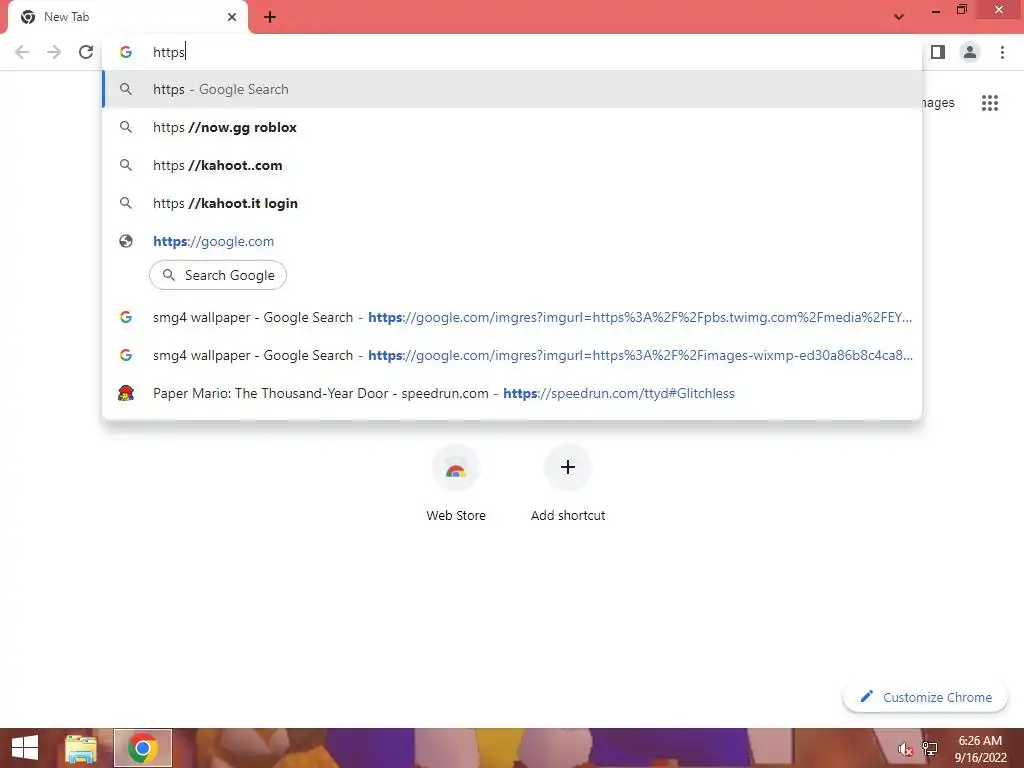Restore down the Chrome window
Image resolution: width=1024 pixels, height=768 pixels.
pos(961,10)
